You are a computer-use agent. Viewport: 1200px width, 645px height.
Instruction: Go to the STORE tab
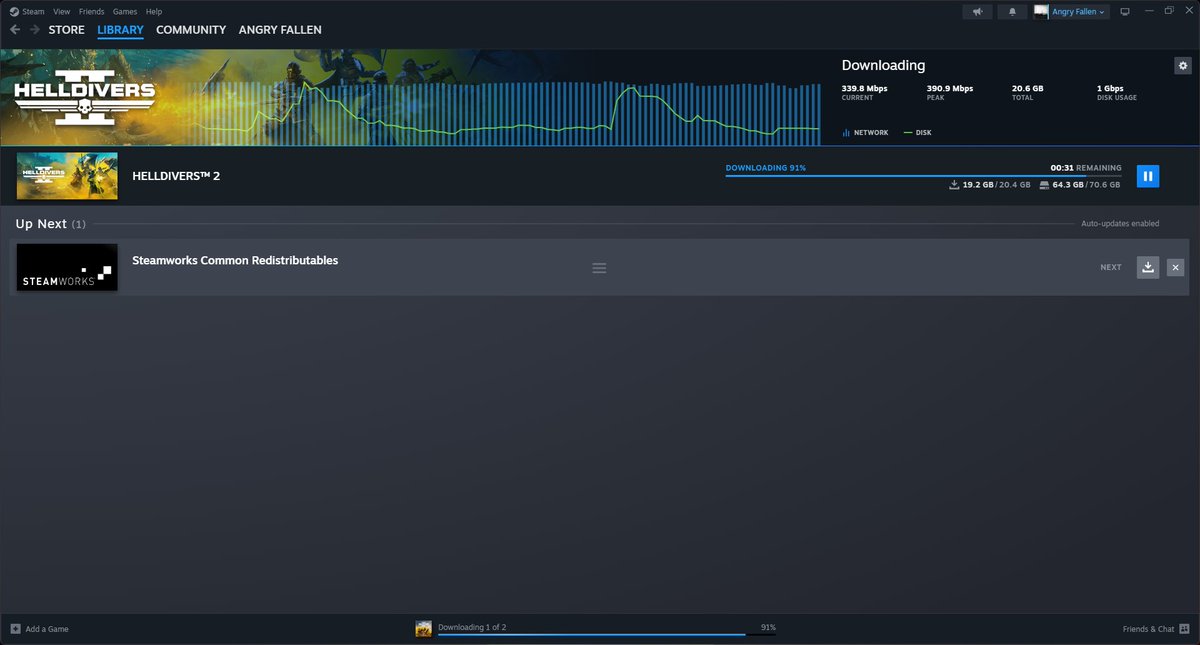click(67, 30)
